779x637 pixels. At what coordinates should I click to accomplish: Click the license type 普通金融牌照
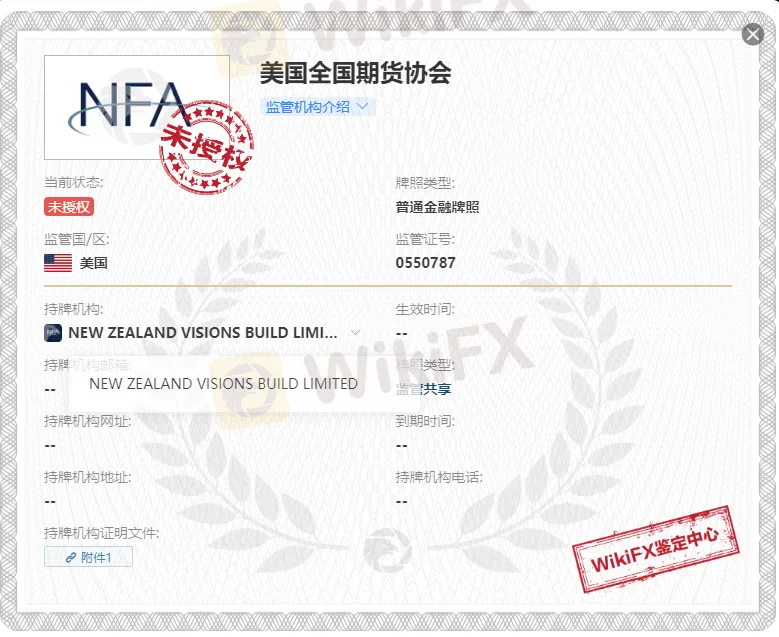[437, 207]
